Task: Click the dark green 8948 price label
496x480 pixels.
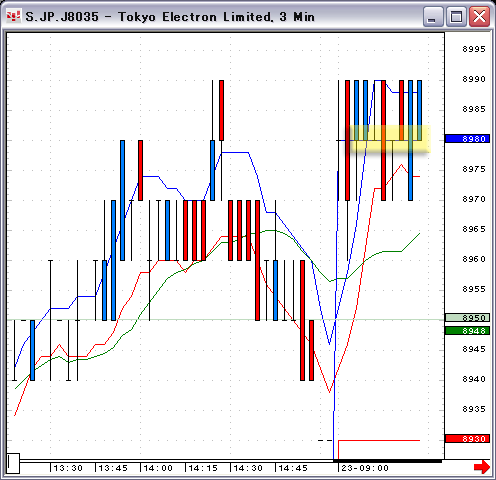Action: (x=467, y=331)
